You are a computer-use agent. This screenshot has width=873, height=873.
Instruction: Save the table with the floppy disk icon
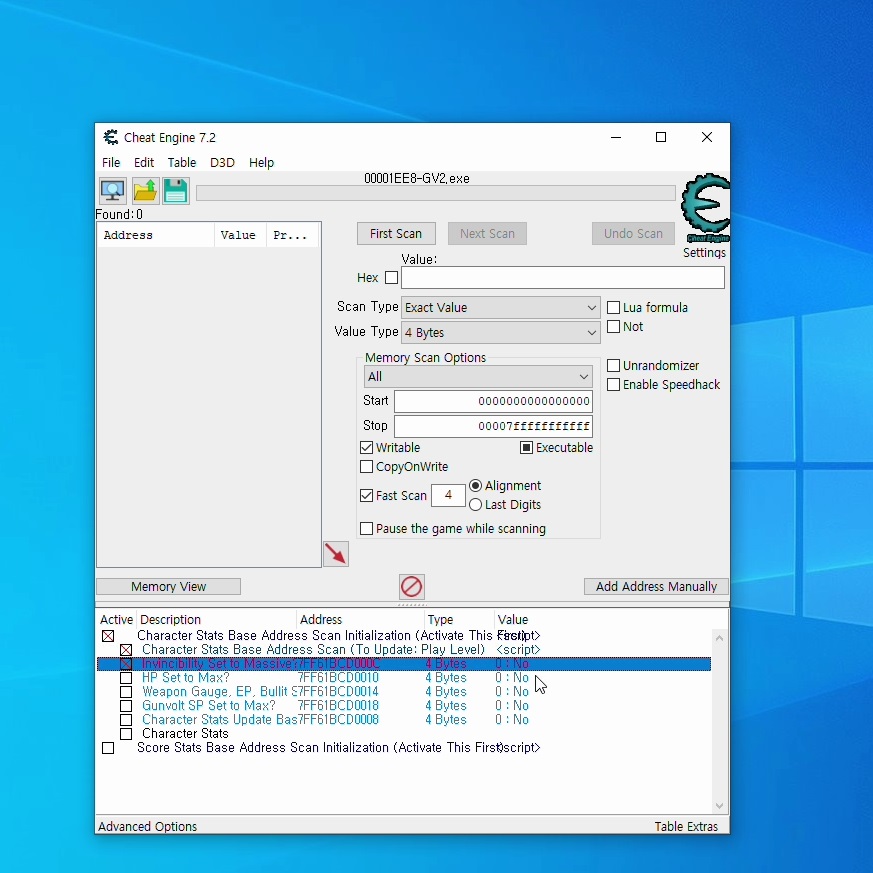point(176,191)
